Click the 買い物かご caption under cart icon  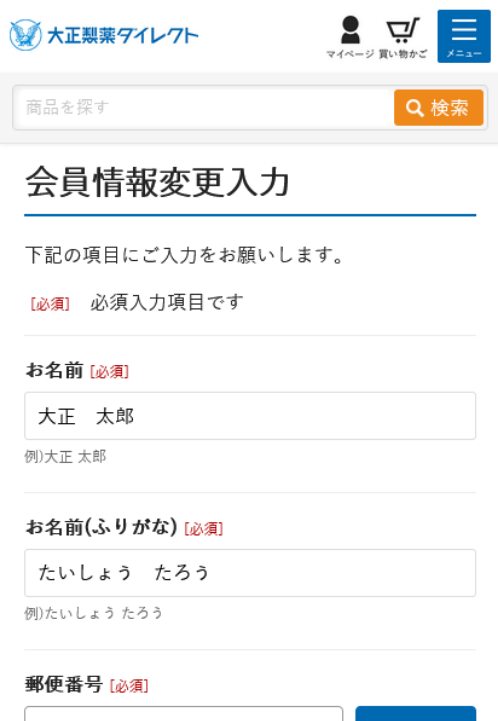point(403,54)
